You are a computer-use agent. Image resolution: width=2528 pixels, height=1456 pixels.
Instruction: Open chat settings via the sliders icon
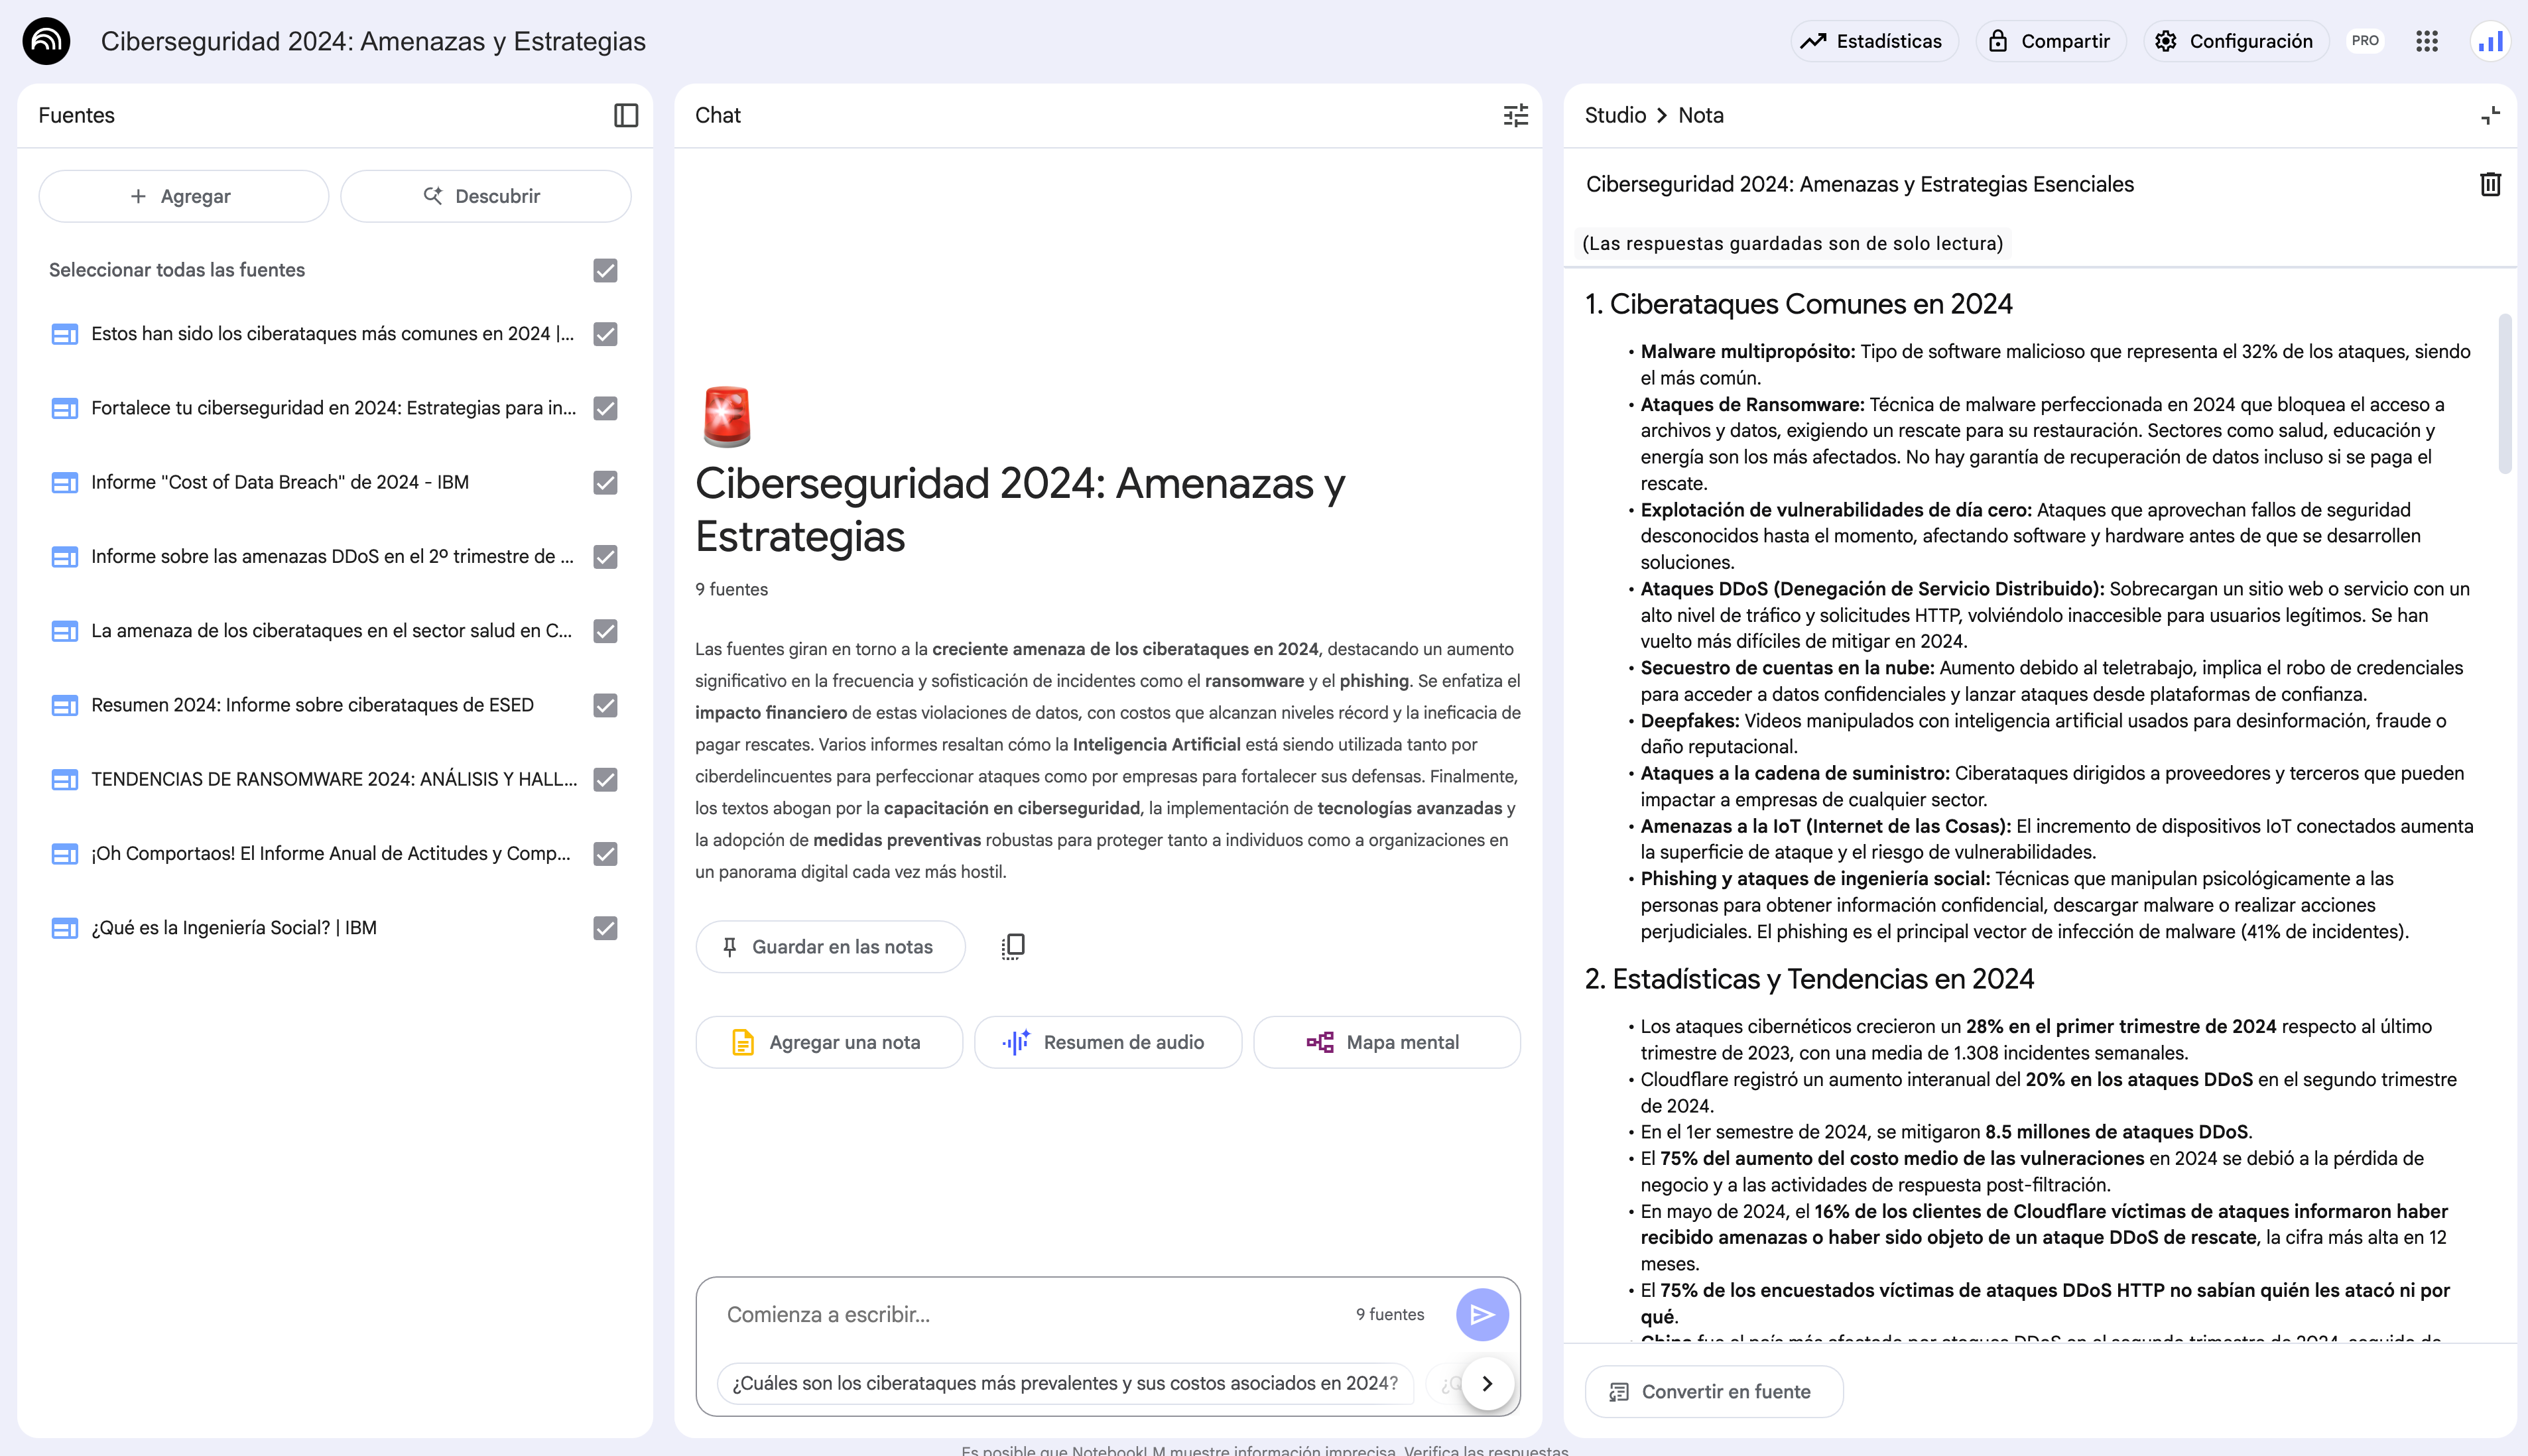coord(1515,116)
